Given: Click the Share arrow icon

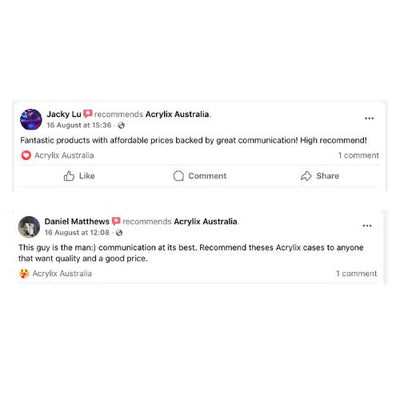Looking at the screenshot, I should (306, 176).
